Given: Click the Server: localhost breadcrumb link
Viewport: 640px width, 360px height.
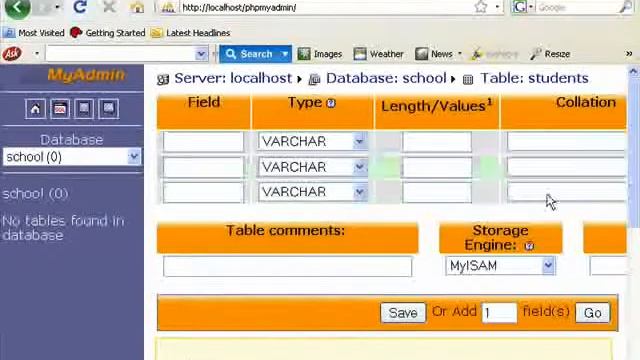Looking at the screenshot, I should point(233,78).
